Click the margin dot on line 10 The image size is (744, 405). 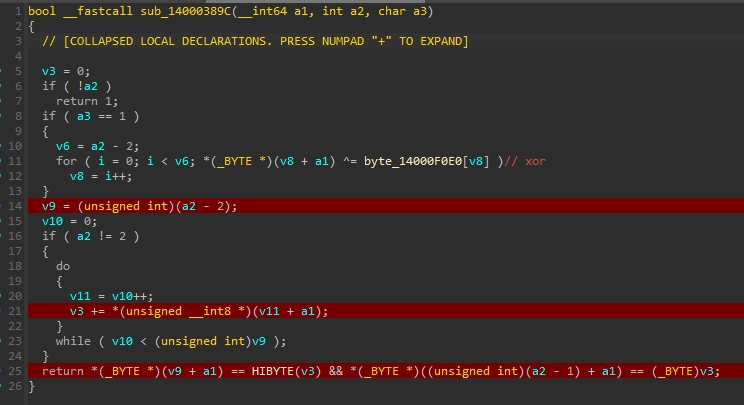(4, 146)
